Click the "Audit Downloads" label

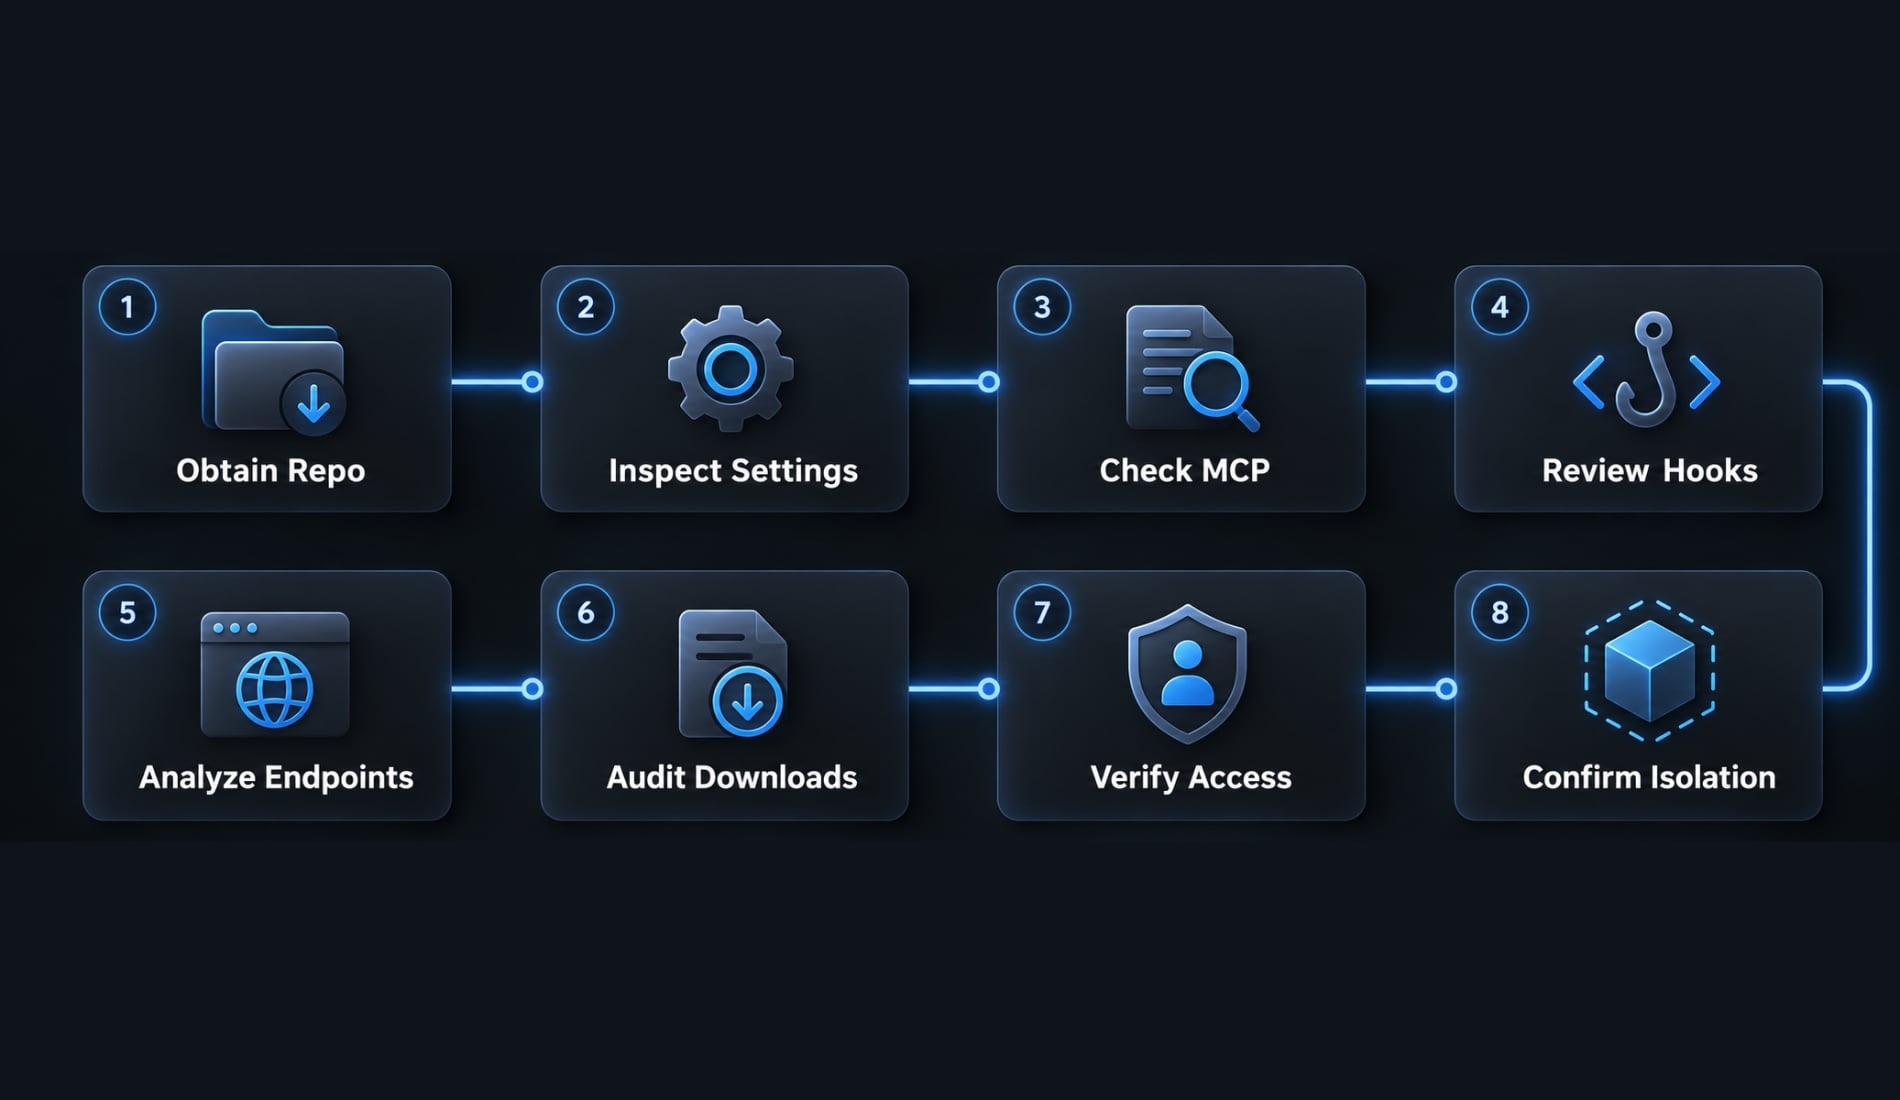(x=732, y=777)
